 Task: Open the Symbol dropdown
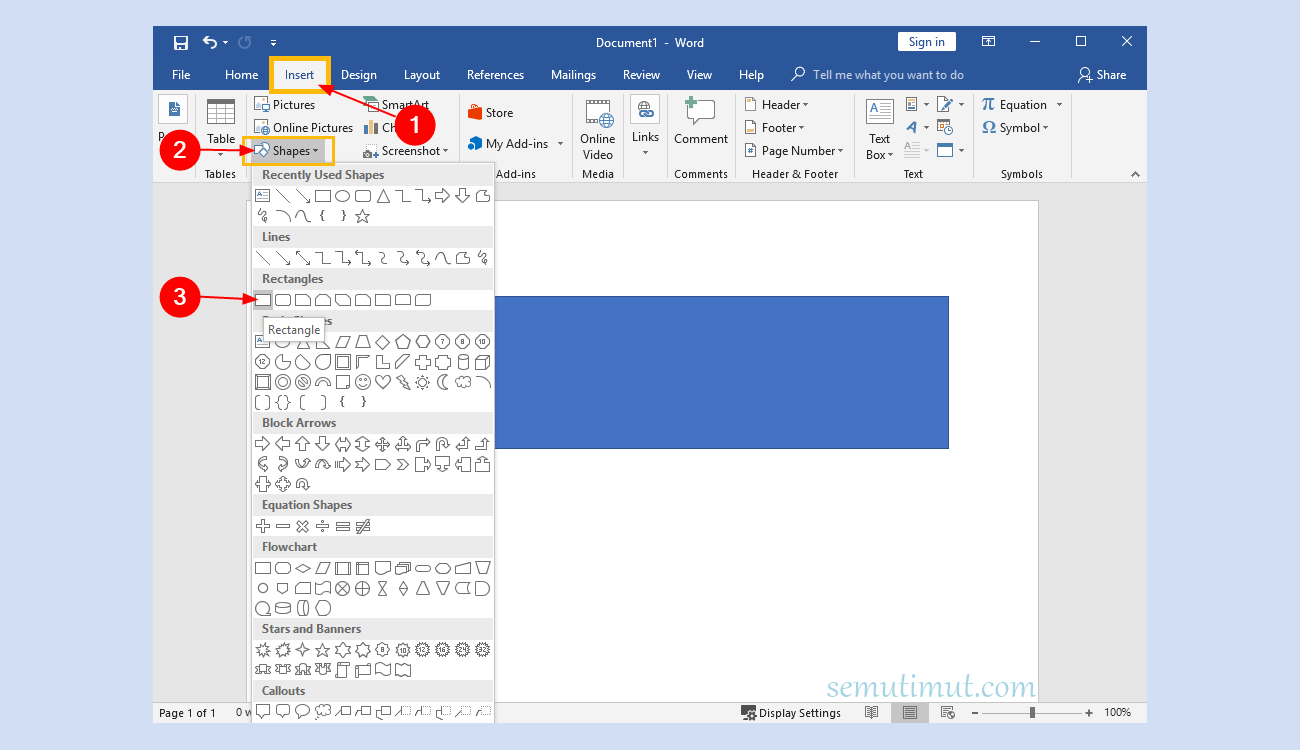click(1015, 127)
